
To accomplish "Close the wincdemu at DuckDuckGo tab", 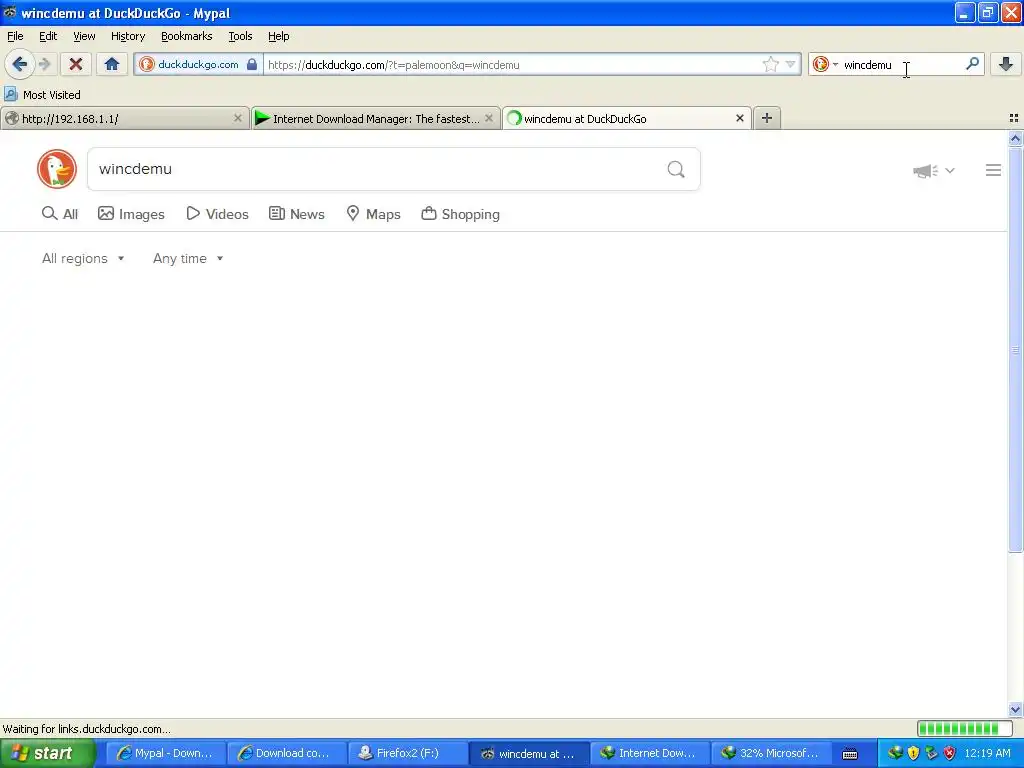I will point(739,118).
